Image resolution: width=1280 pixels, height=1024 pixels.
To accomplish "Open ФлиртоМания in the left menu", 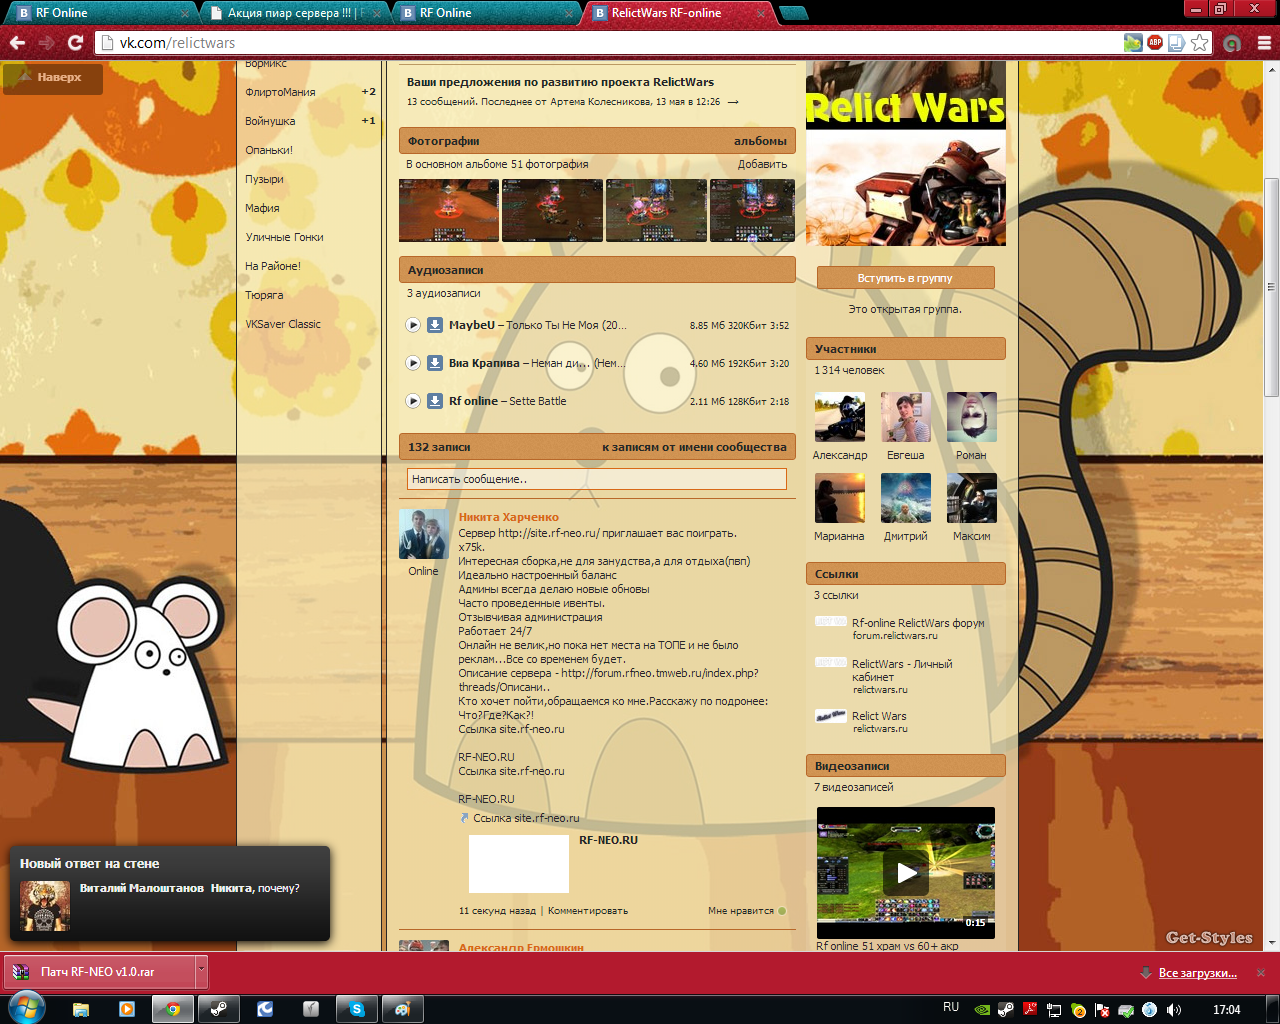I will [x=280, y=92].
